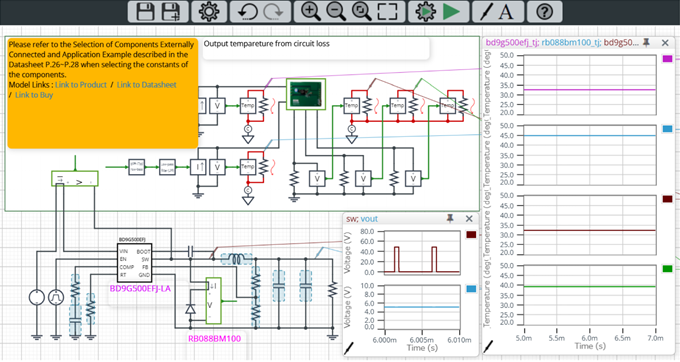The image size is (680, 362).
Task: Open the settings gear in toolbar
Action: [x=209, y=12]
